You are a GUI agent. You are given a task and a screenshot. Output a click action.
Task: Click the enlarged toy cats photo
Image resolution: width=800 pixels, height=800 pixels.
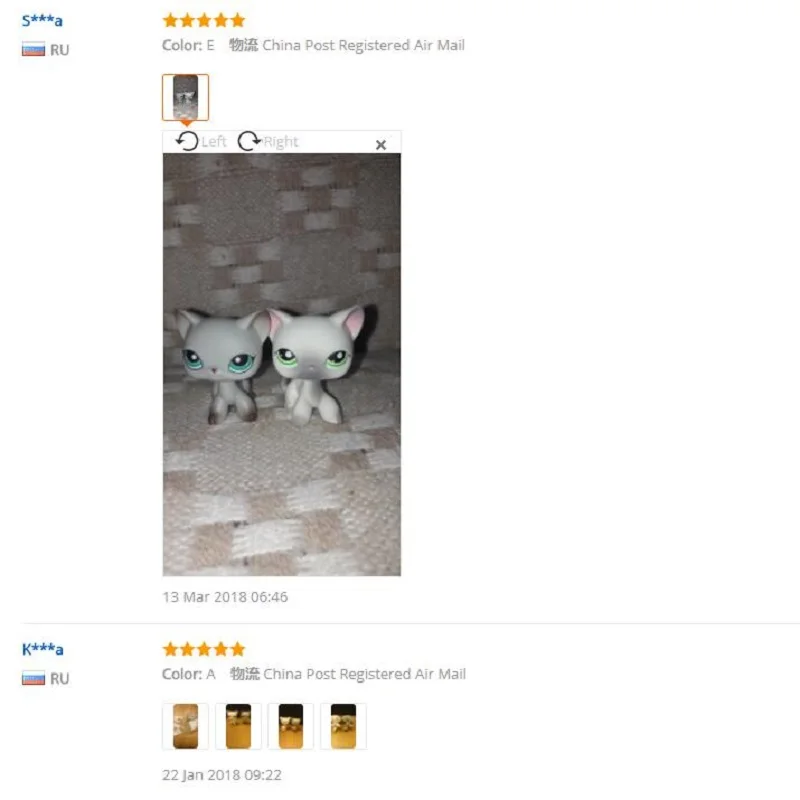282,364
